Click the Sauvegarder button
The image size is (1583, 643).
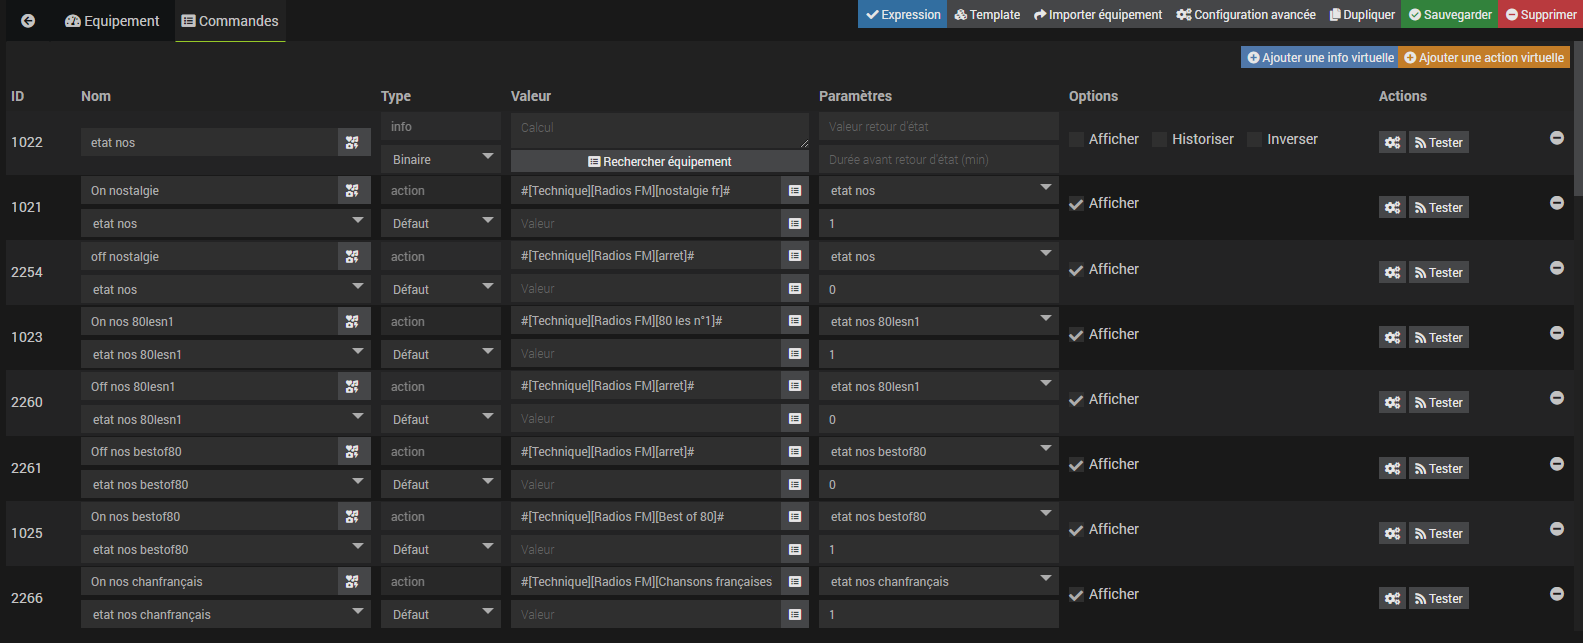coord(1449,15)
